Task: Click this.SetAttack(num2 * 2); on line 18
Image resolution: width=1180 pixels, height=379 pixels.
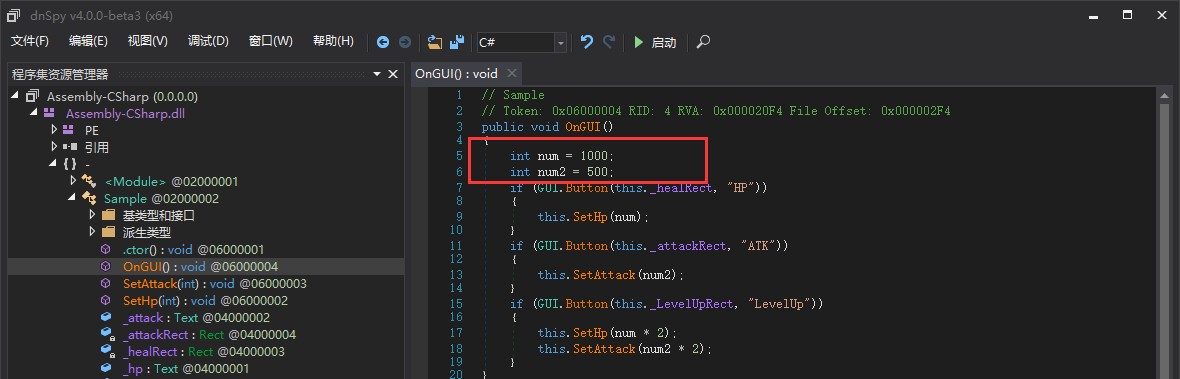Action: click(625, 349)
